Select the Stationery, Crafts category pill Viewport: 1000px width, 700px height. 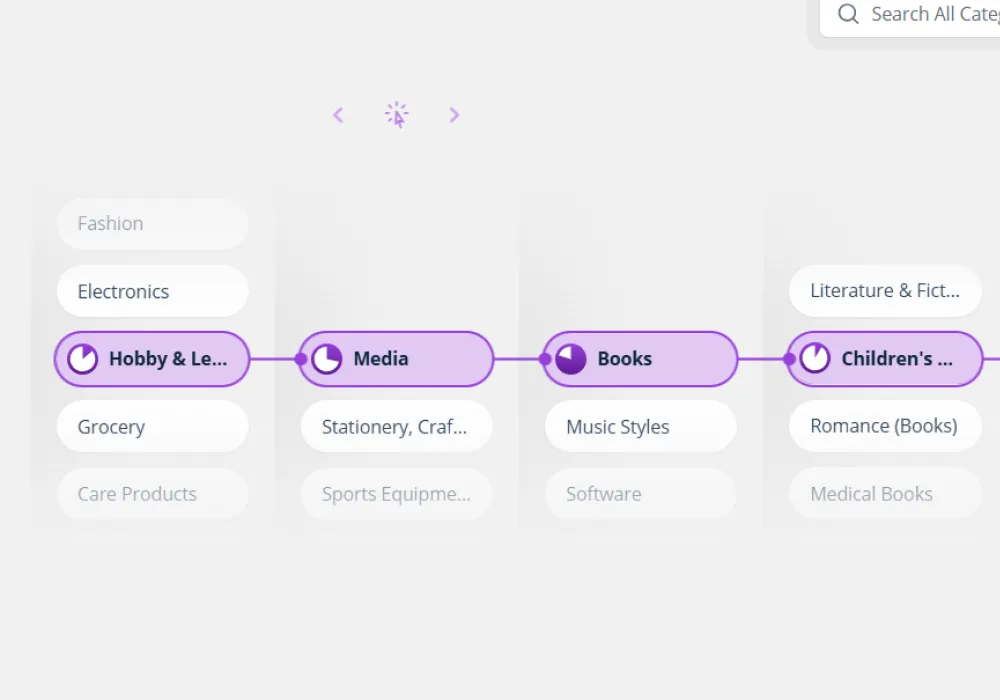[396, 427]
